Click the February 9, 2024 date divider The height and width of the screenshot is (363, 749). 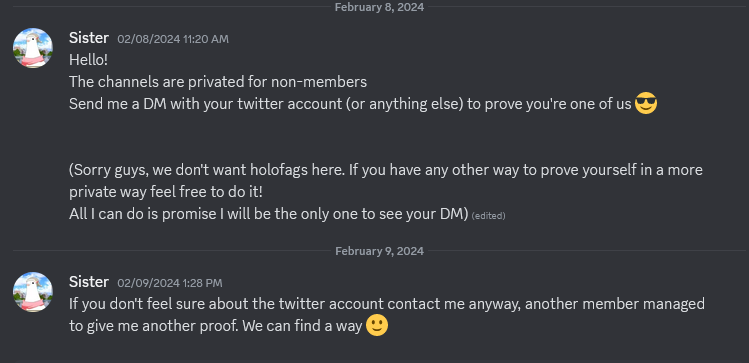pyautogui.click(x=379, y=251)
